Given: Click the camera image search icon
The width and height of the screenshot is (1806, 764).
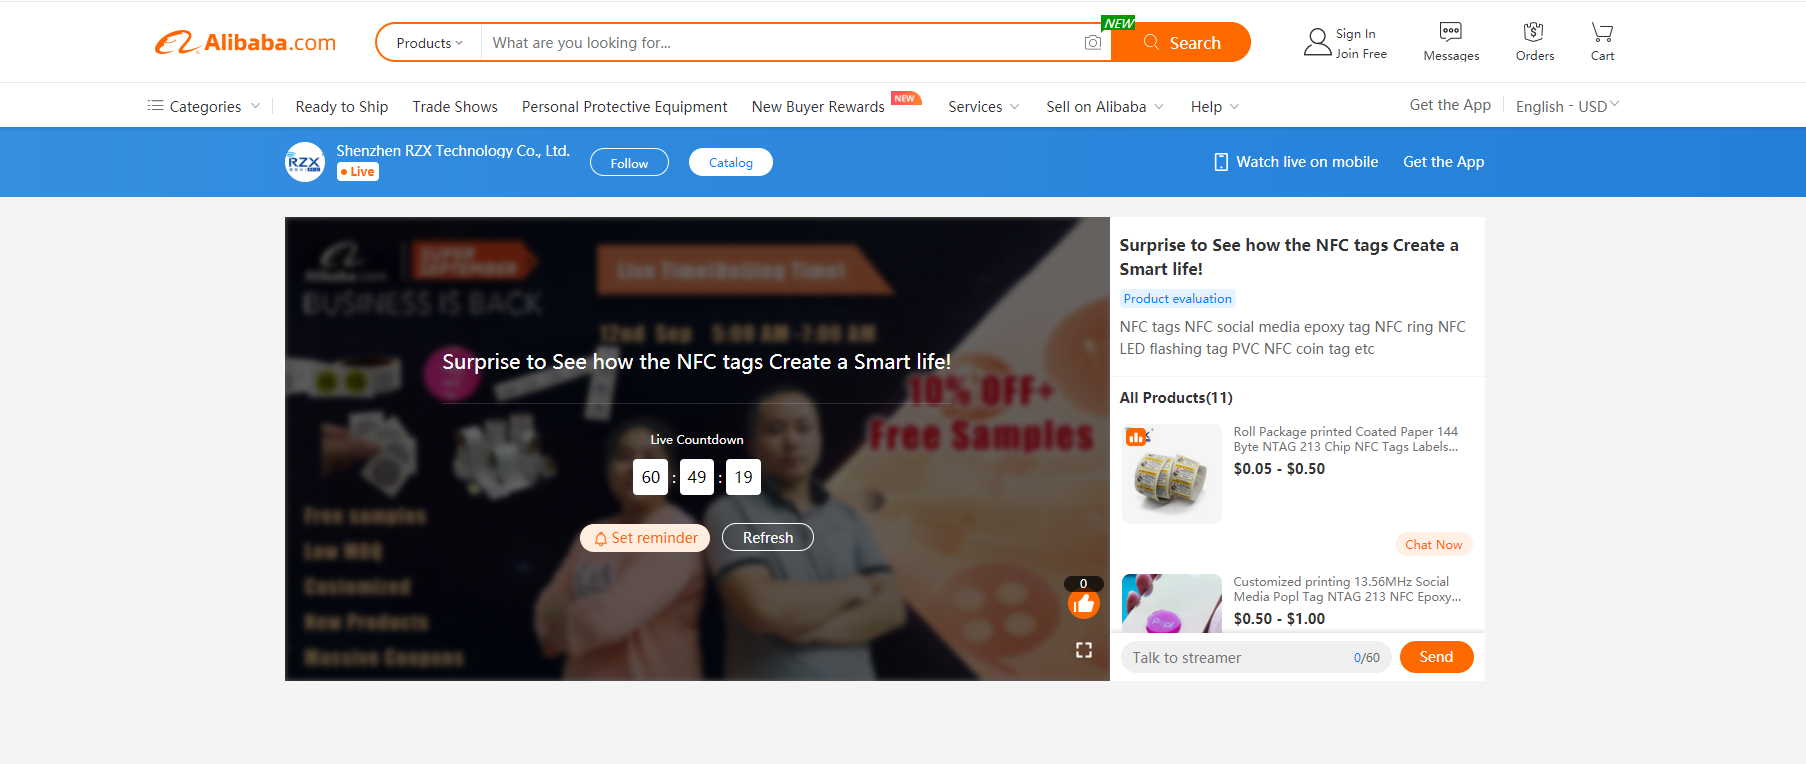Looking at the screenshot, I should pyautogui.click(x=1093, y=43).
